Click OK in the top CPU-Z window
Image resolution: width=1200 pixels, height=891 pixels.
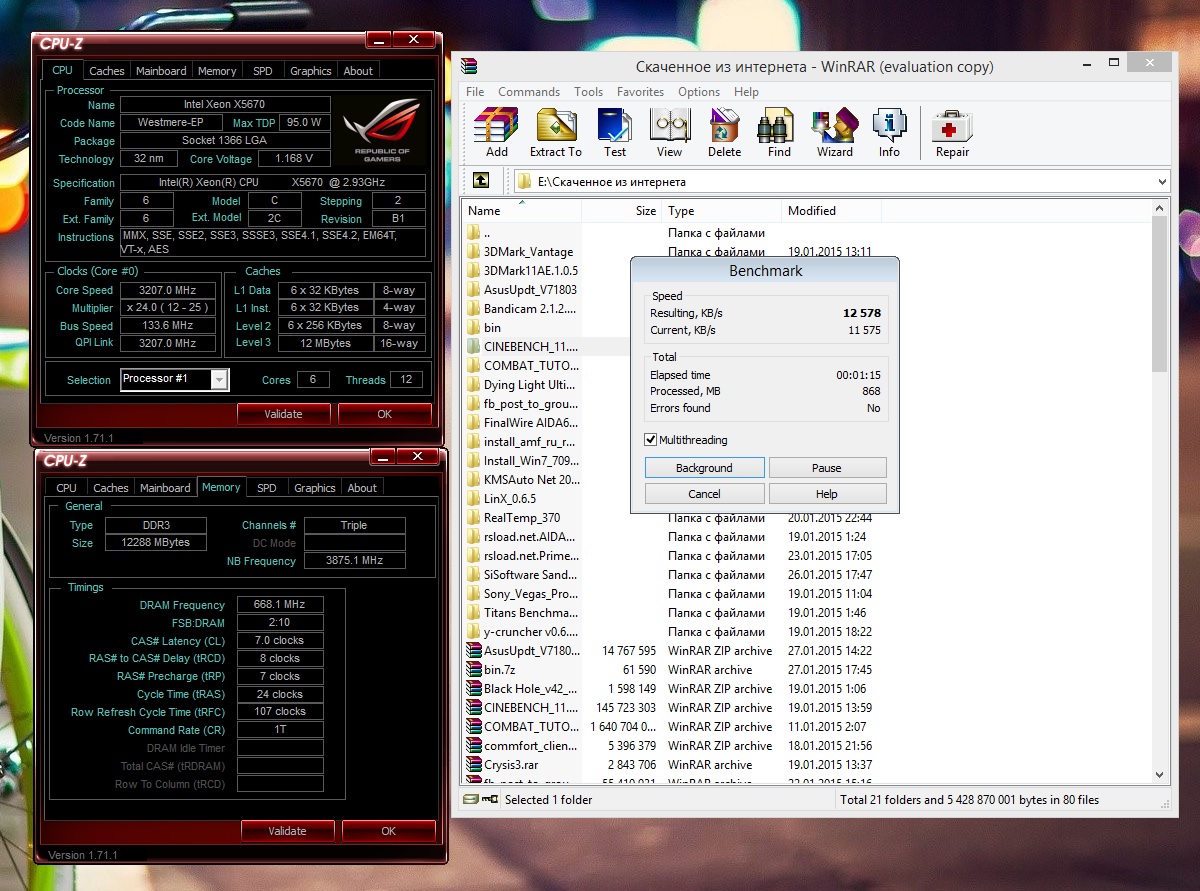click(385, 414)
